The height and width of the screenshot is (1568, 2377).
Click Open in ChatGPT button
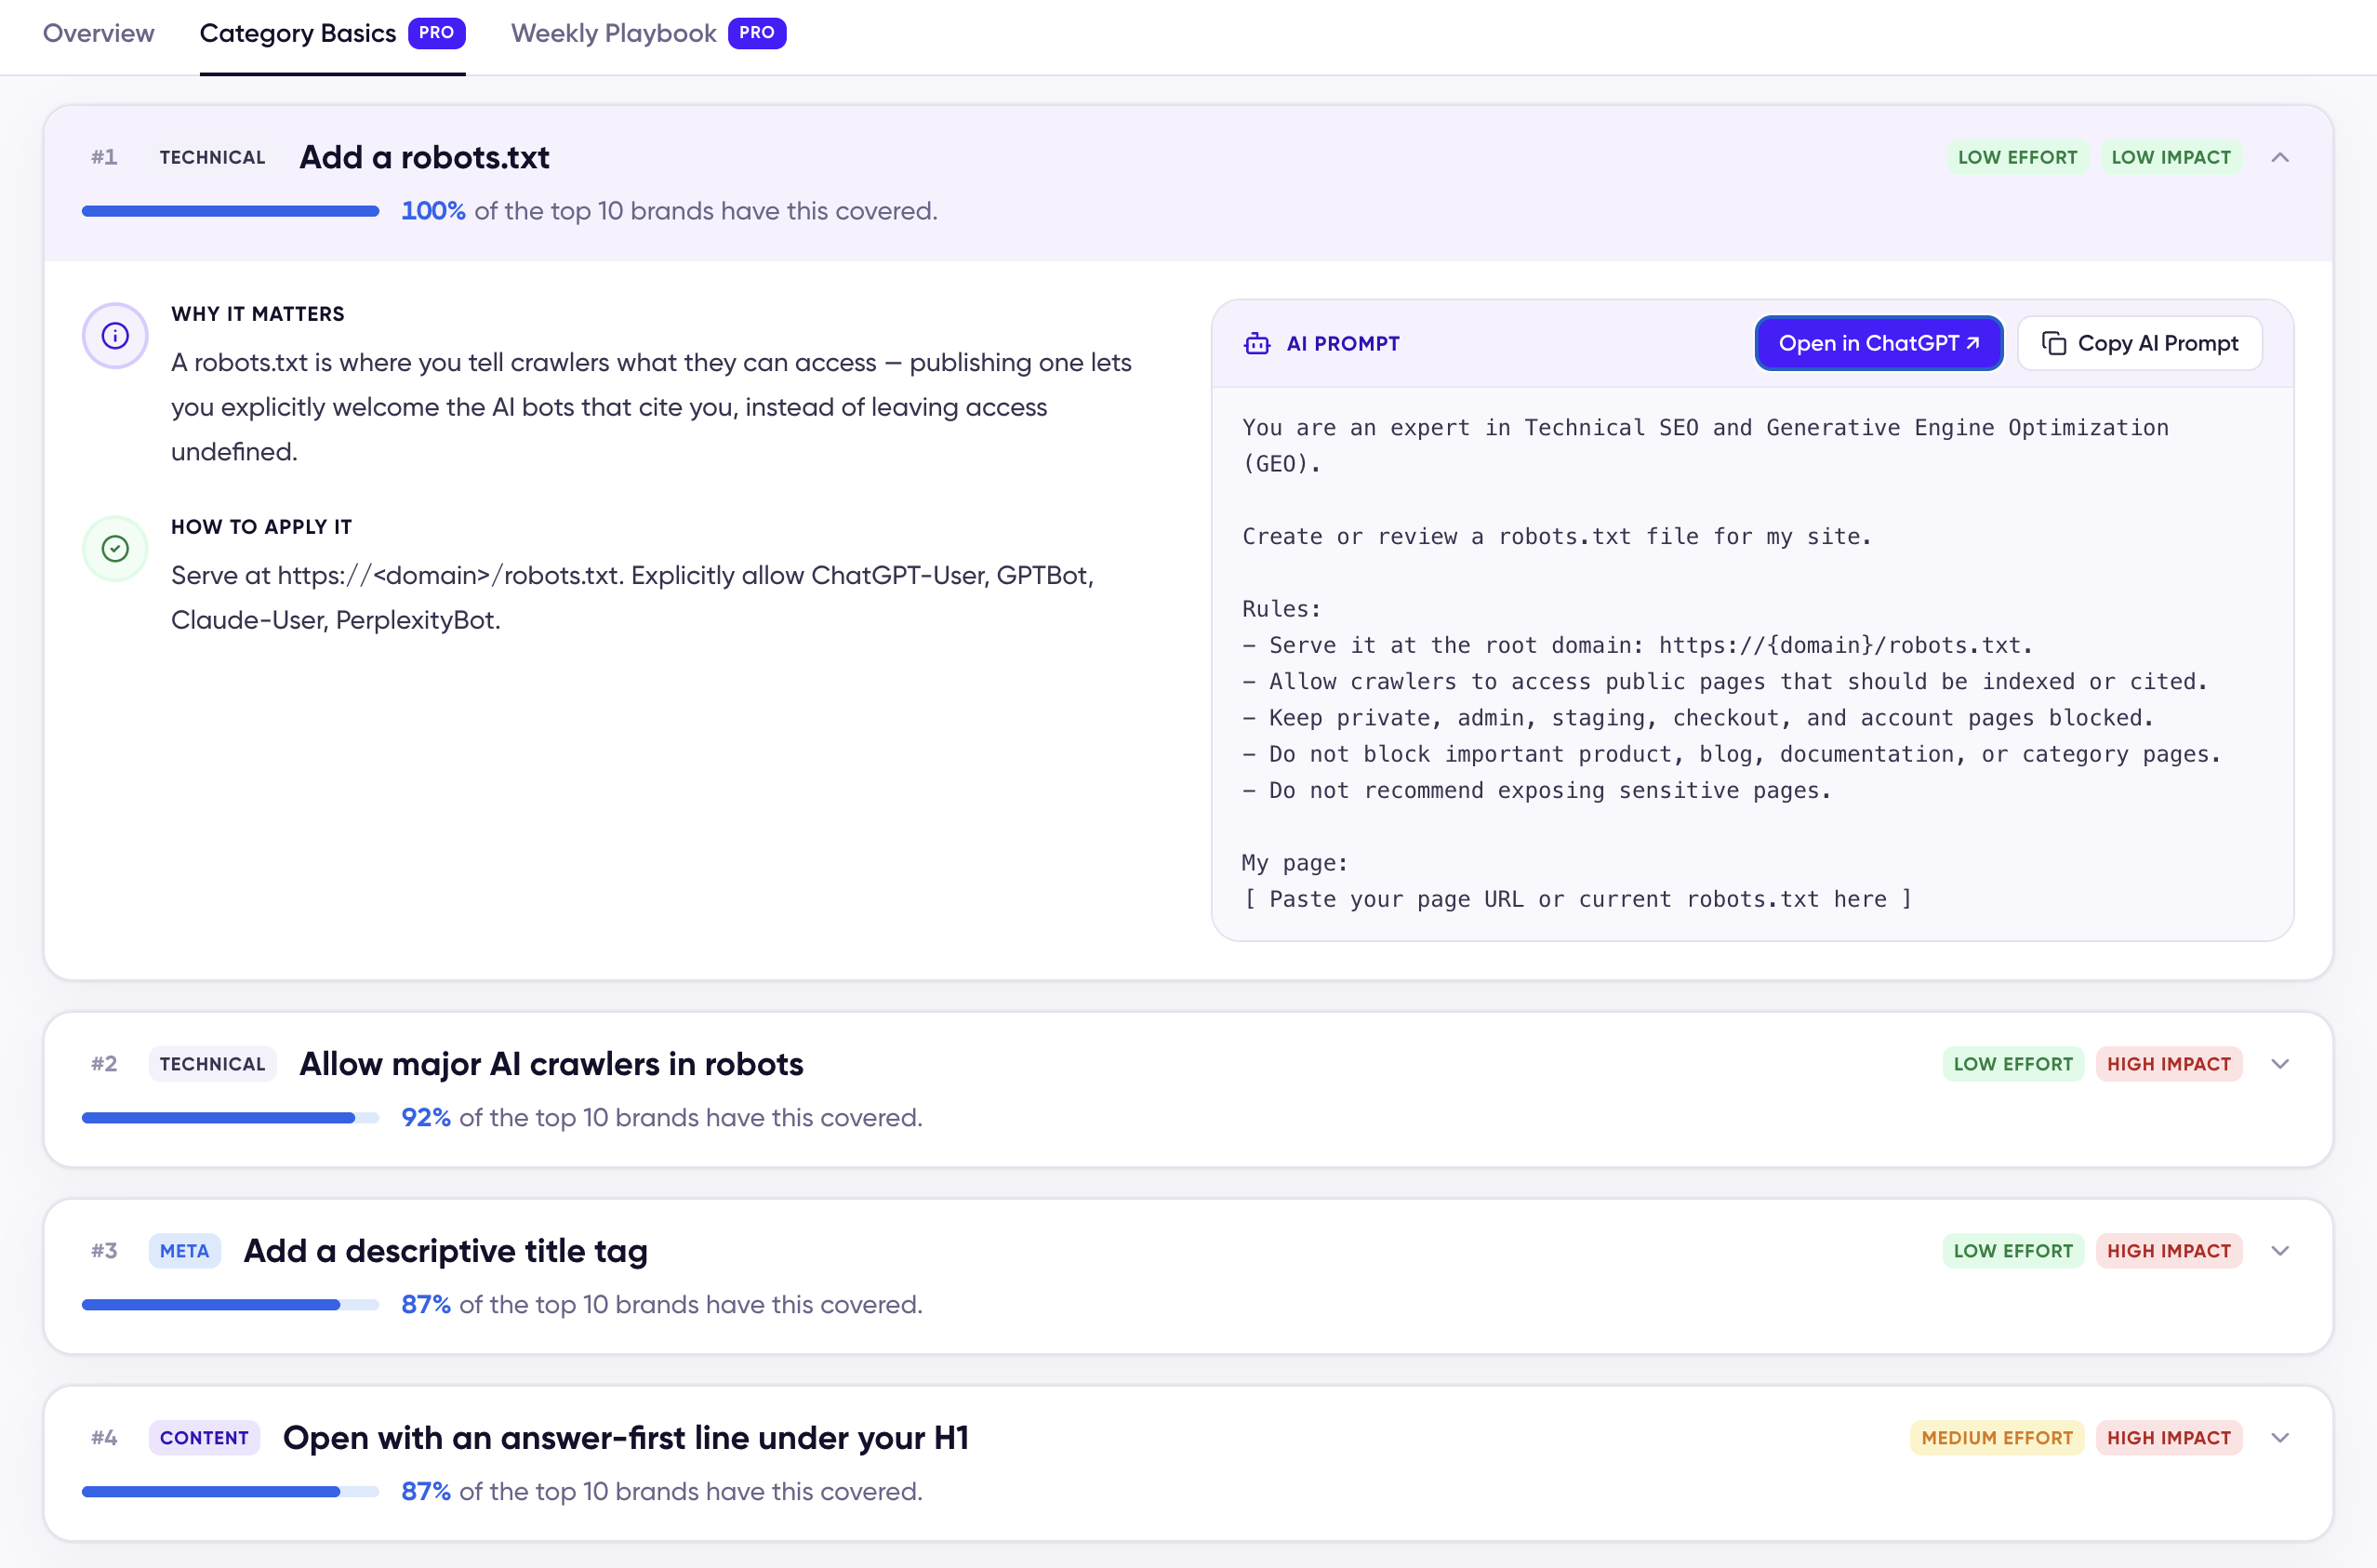1879,343
